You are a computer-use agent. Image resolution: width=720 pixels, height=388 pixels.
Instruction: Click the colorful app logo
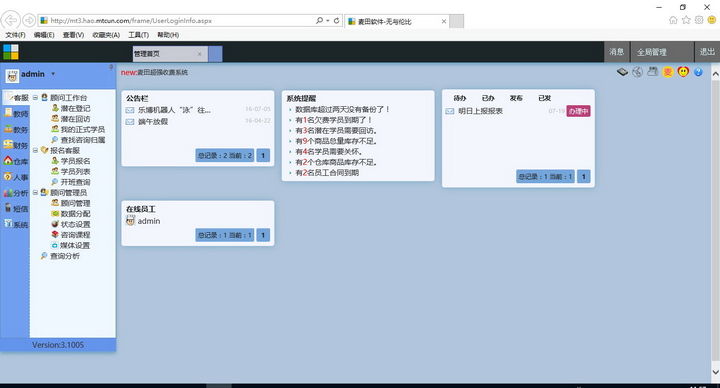pyautogui.click(x=11, y=52)
